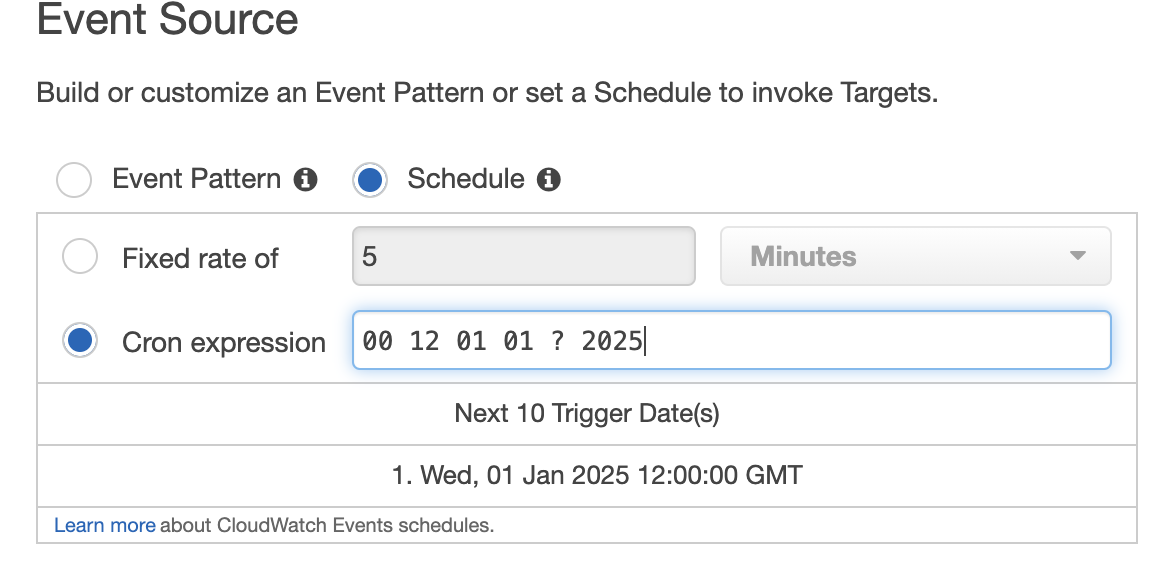Image resolution: width=1170 pixels, height=566 pixels.
Task: Click the "Fixed rate of" label
Action: tap(200, 259)
